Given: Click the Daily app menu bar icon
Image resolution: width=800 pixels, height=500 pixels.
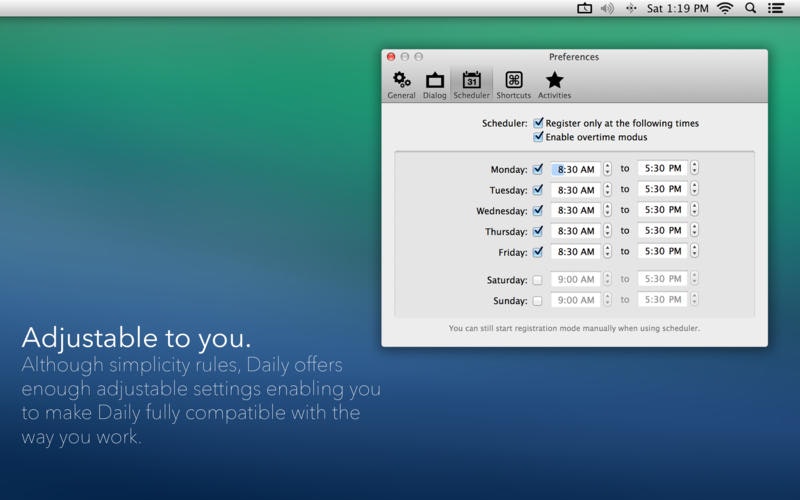Looking at the screenshot, I should click(x=584, y=8).
